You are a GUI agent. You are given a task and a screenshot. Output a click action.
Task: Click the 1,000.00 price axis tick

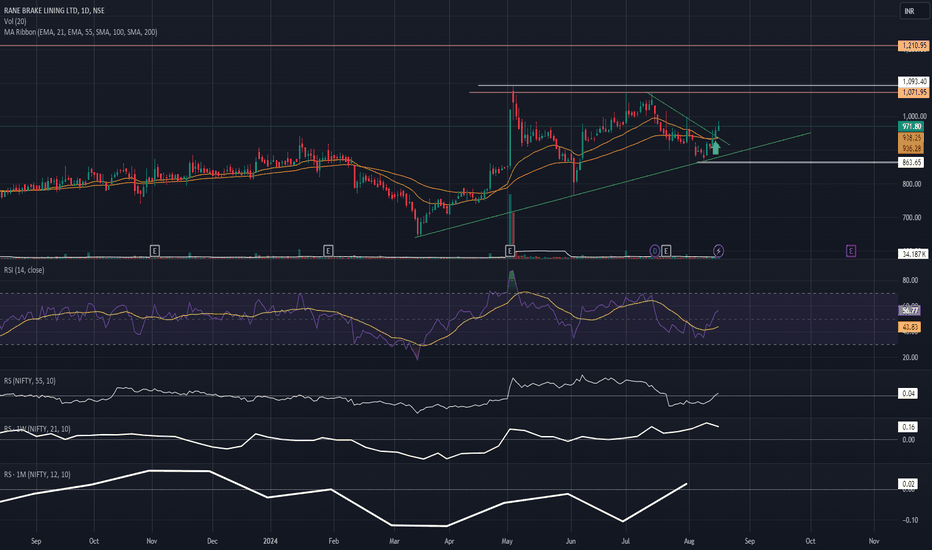point(914,117)
